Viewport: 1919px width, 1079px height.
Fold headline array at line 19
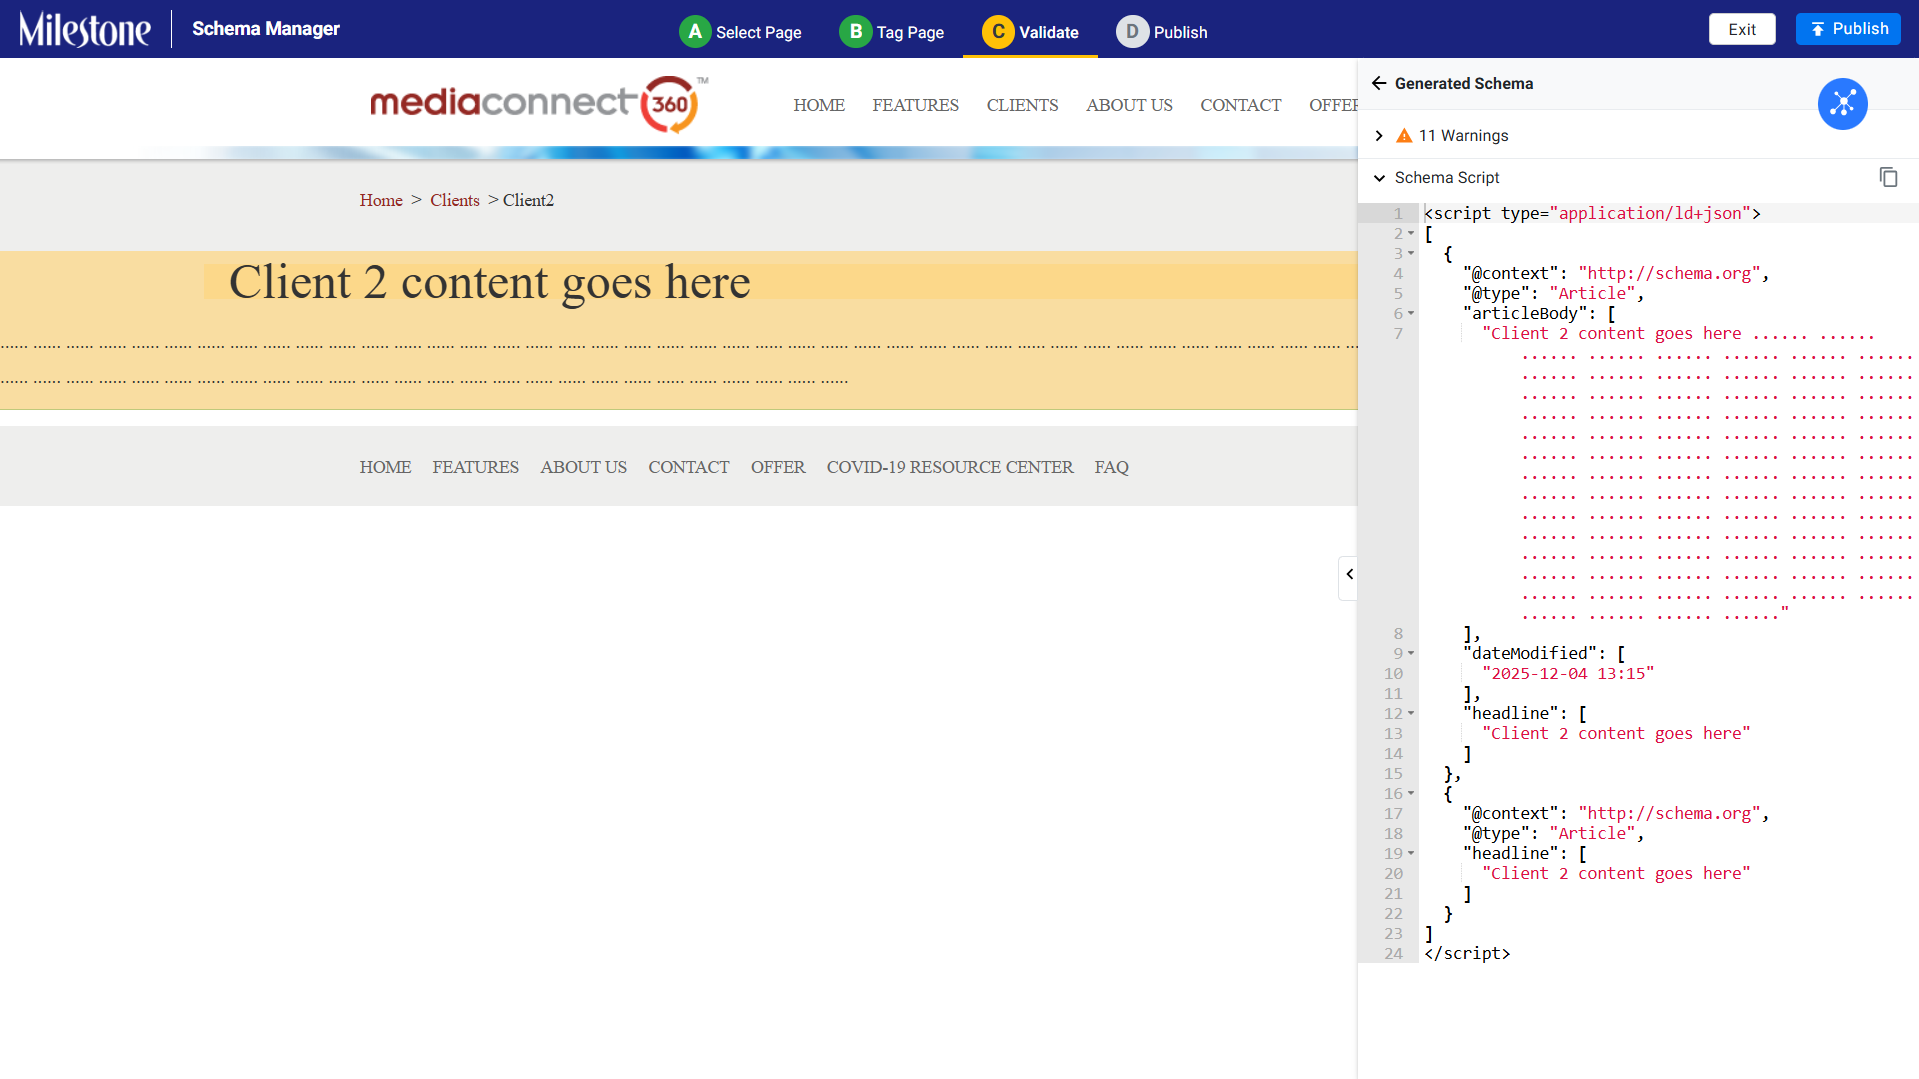pyautogui.click(x=1411, y=854)
